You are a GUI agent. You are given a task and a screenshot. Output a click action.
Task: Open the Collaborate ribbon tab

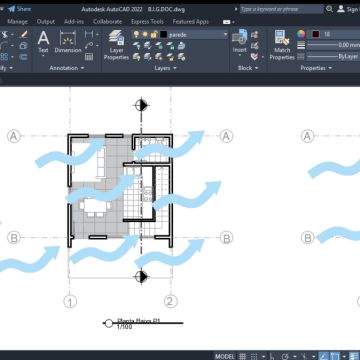(107, 22)
